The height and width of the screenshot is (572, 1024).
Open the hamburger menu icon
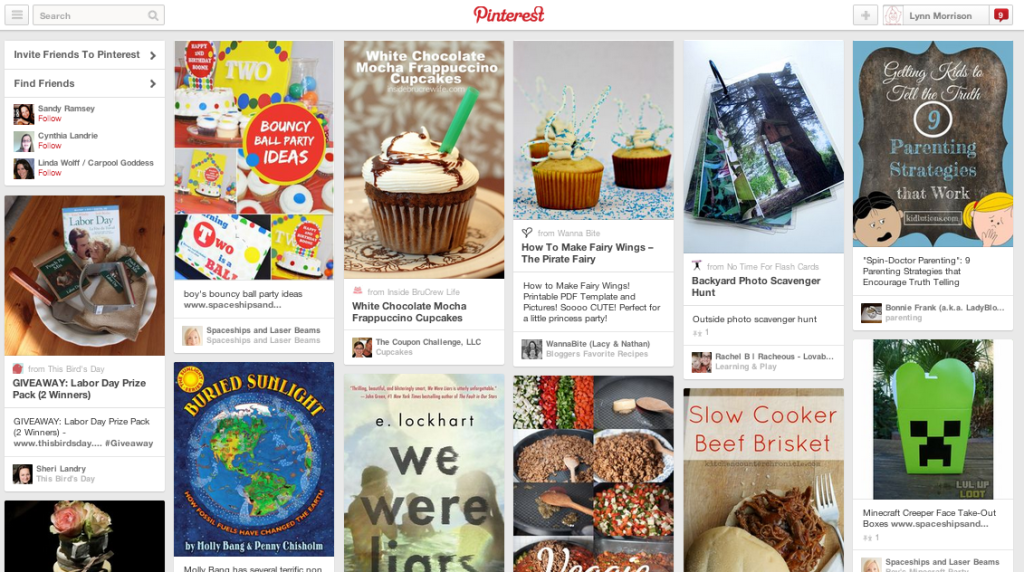[x=17, y=15]
